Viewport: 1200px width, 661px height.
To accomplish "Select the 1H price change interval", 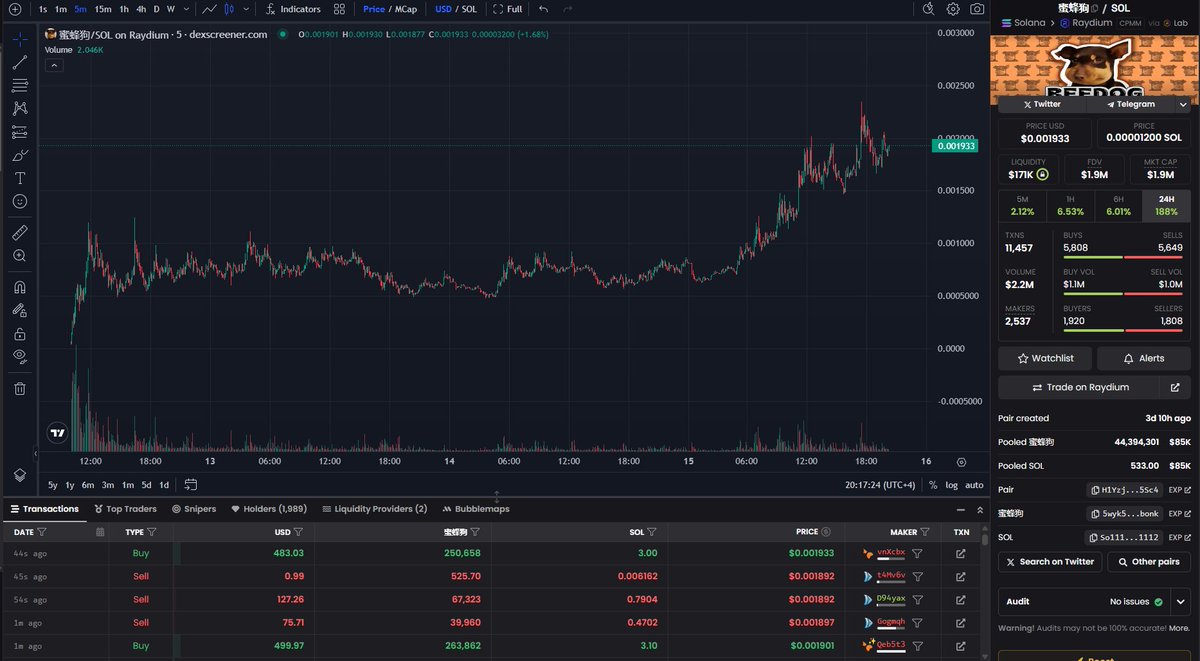I will coord(1070,206).
